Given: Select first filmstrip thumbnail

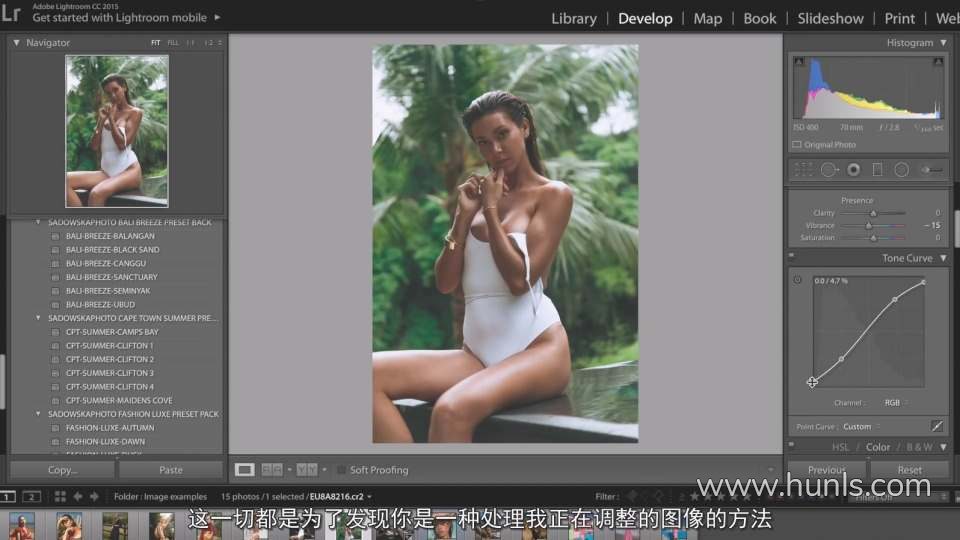Looking at the screenshot, I should (x=21, y=527).
